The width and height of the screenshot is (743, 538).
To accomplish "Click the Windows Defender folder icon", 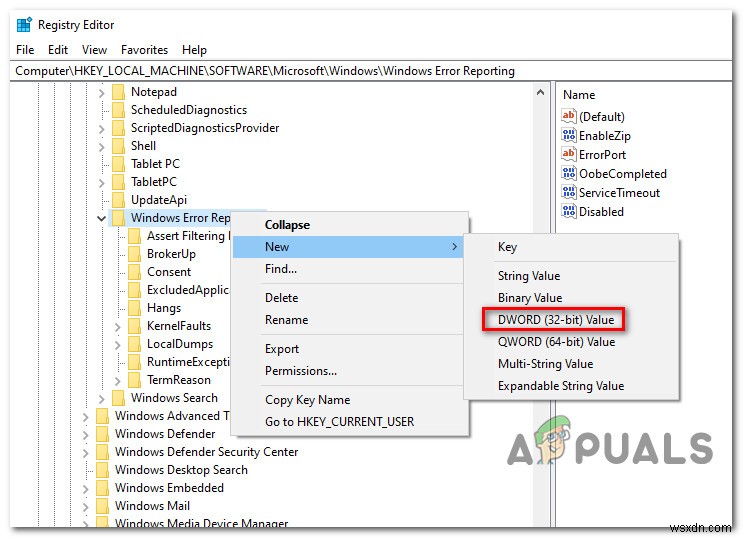I will [102, 434].
